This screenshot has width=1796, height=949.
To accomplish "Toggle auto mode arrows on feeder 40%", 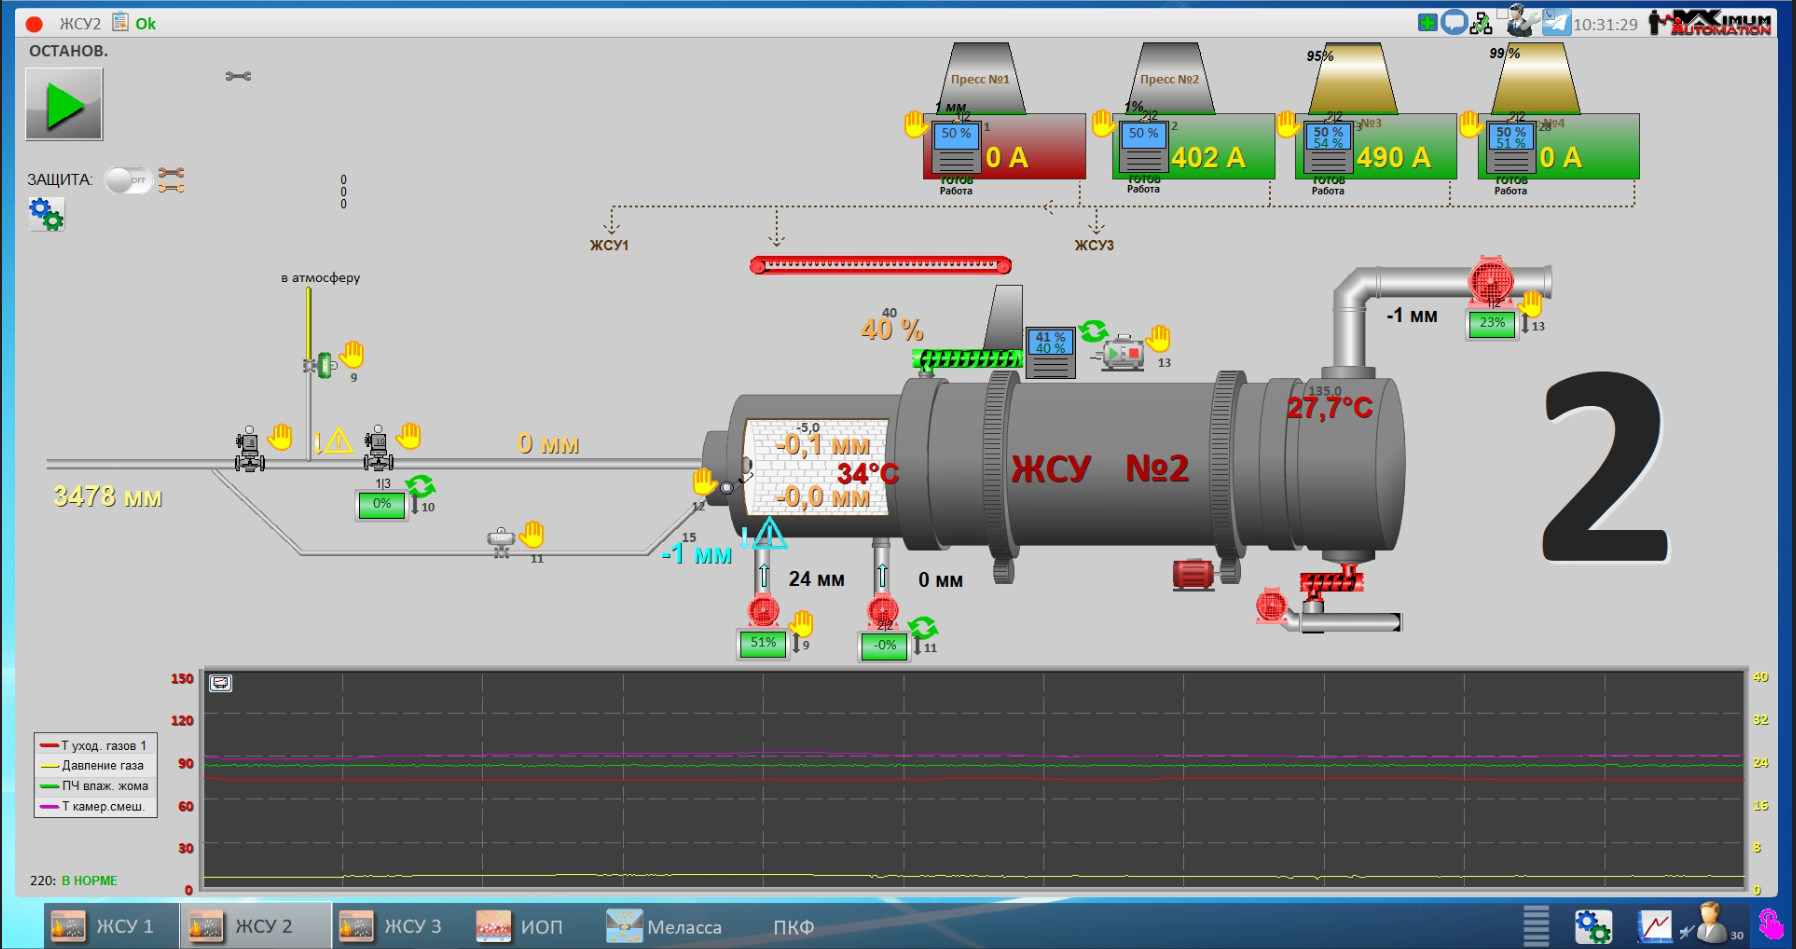I will coord(1093,330).
